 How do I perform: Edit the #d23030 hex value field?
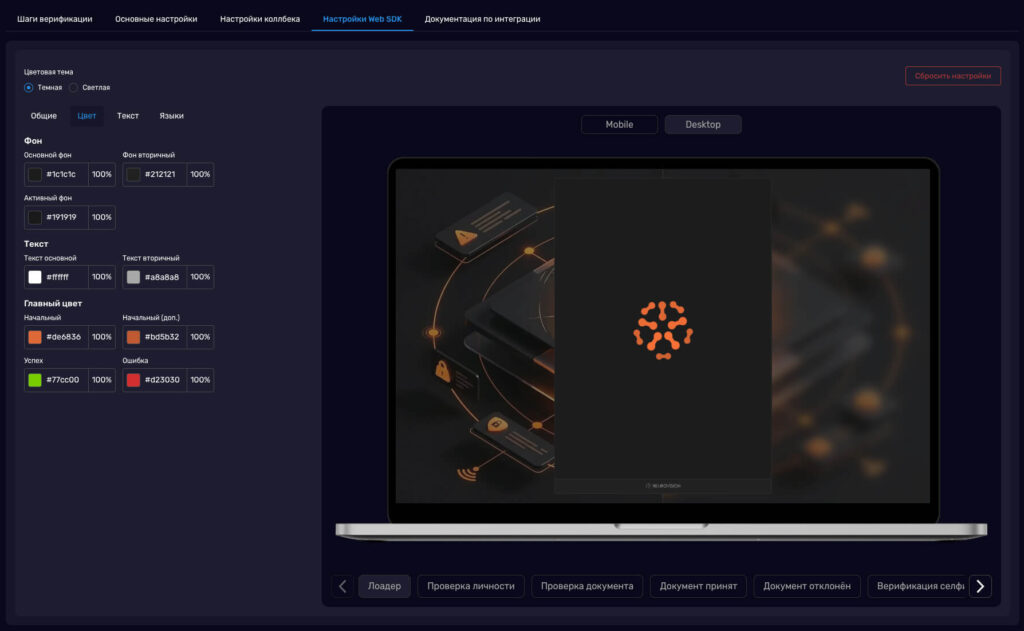point(164,380)
